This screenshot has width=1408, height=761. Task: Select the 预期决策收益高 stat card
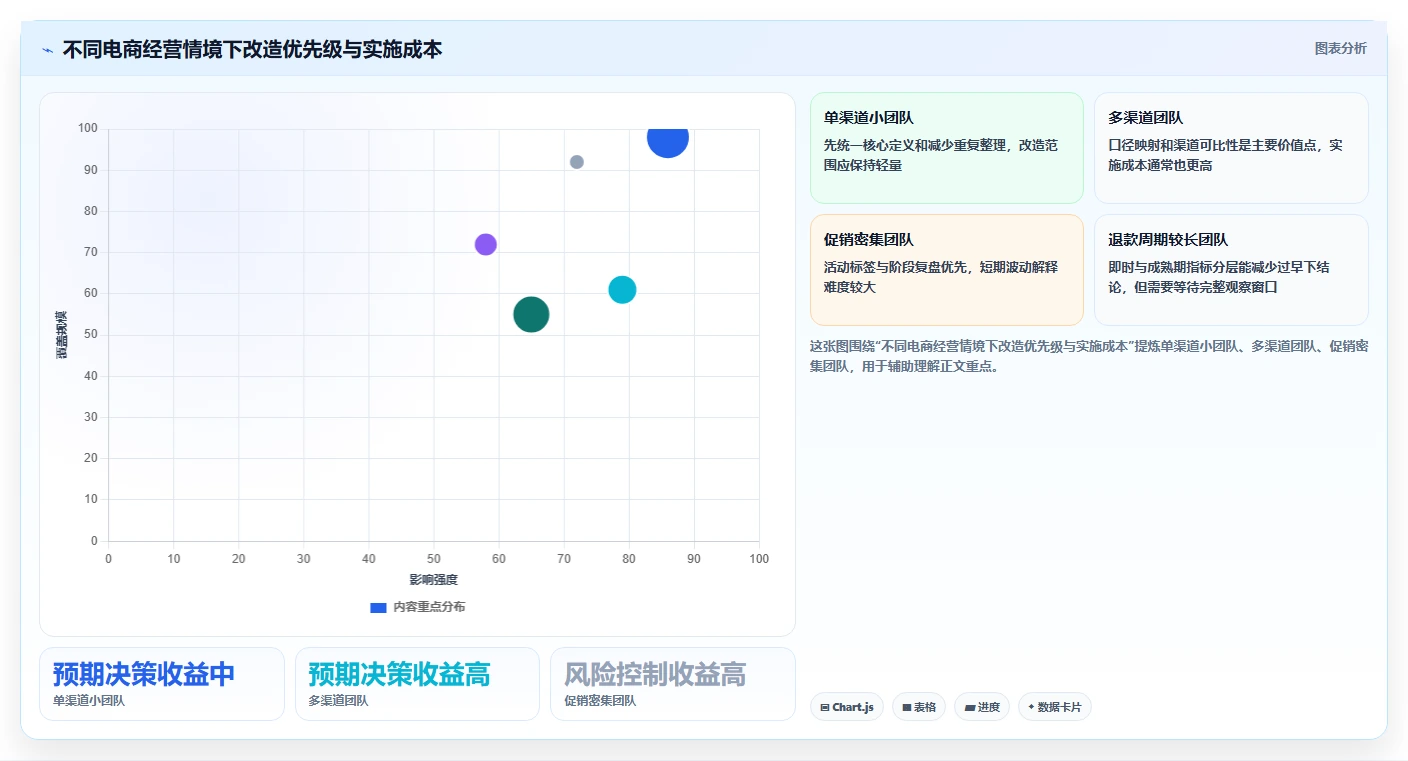pyautogui.click(x=417, y=684)
